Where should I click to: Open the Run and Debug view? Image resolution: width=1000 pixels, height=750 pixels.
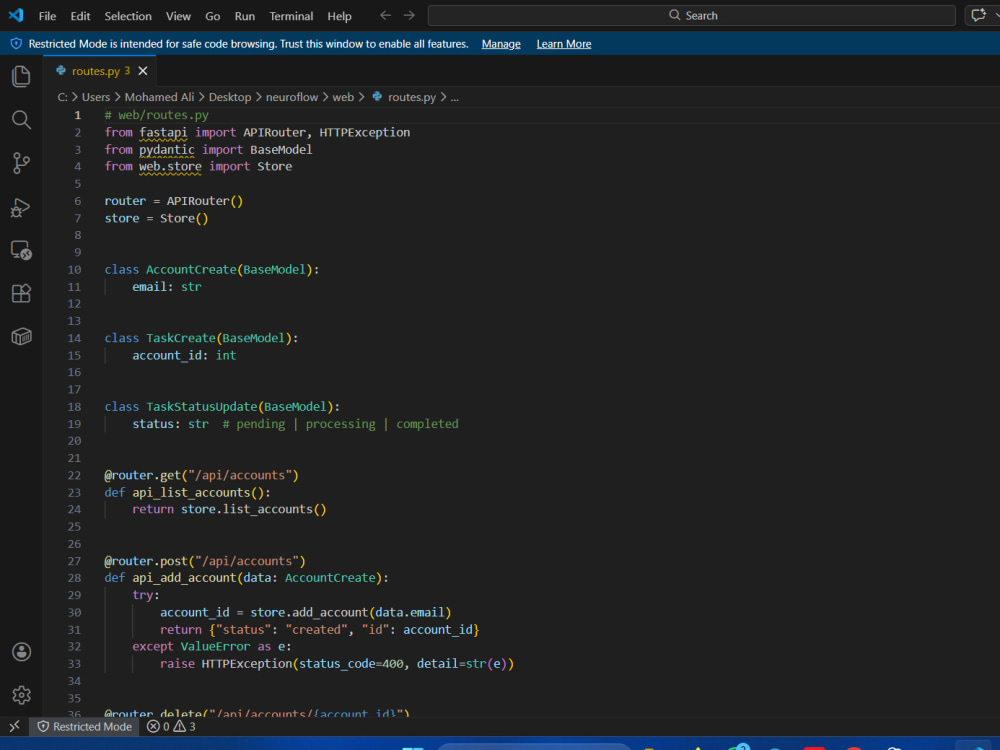(x=21, y=207)
